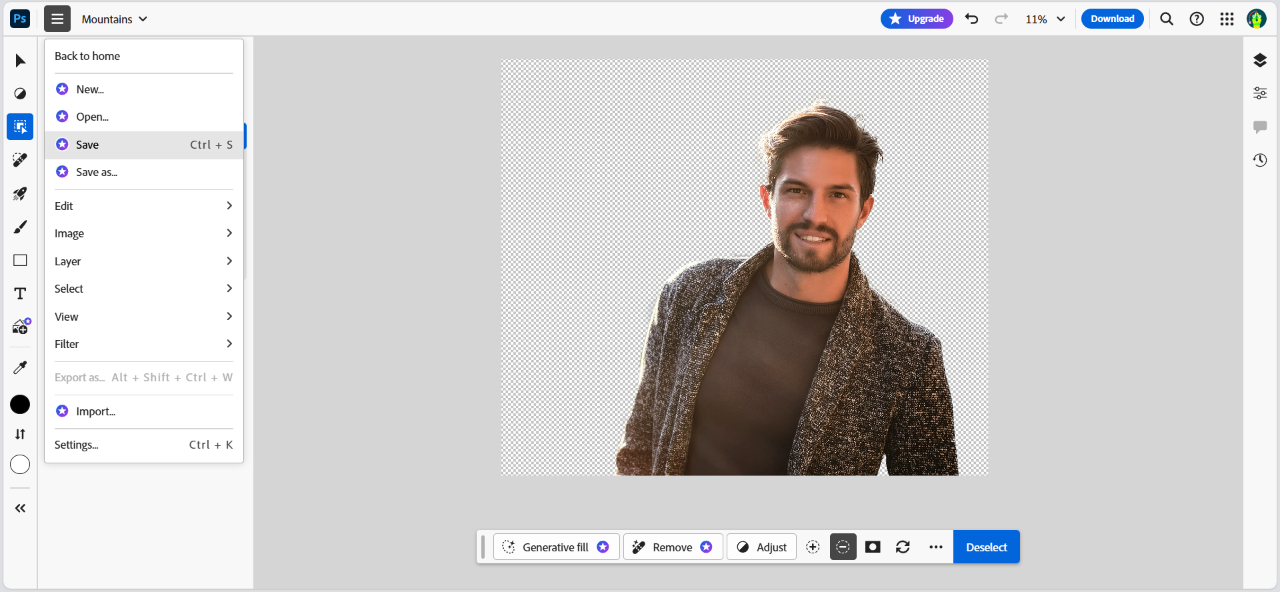Open the 11% zoom level dropdown

(1045, 19)
